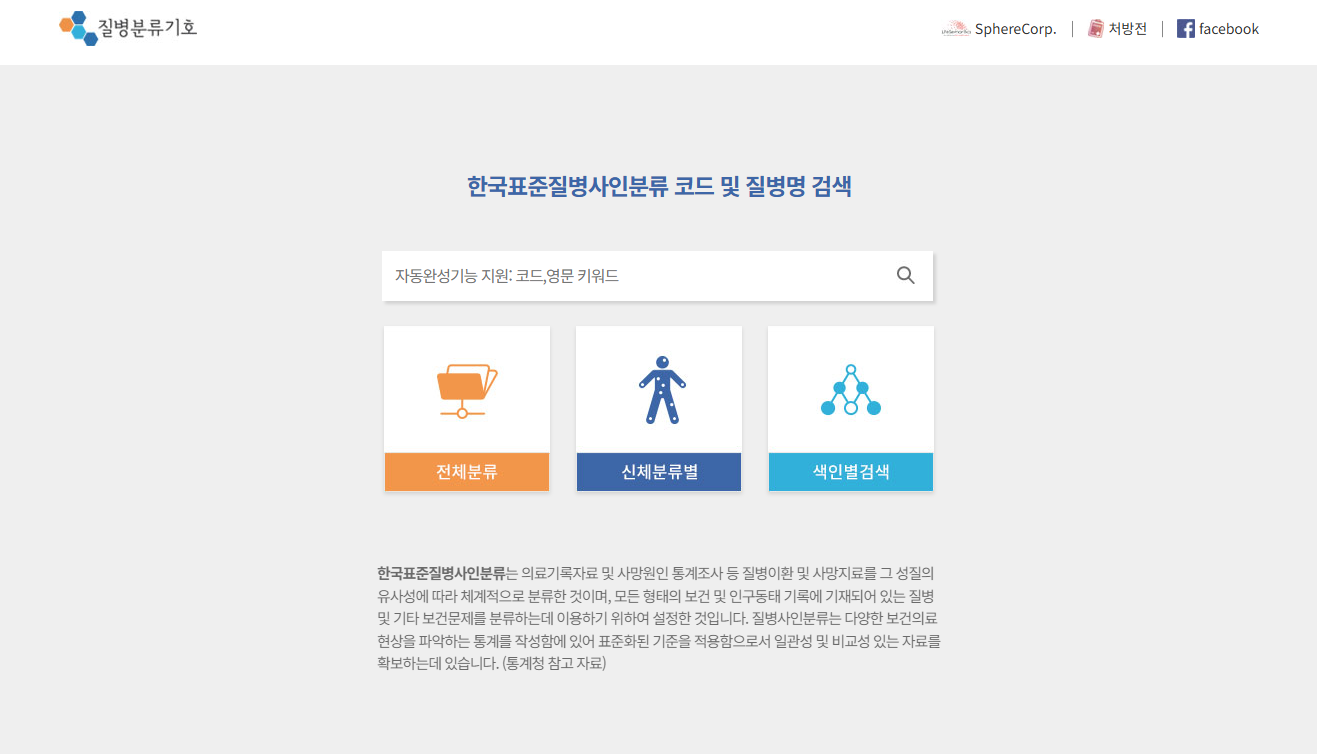
Task: Open the 색인별검색 index search page
Action: pyautogui.click(x=850, y=472)
